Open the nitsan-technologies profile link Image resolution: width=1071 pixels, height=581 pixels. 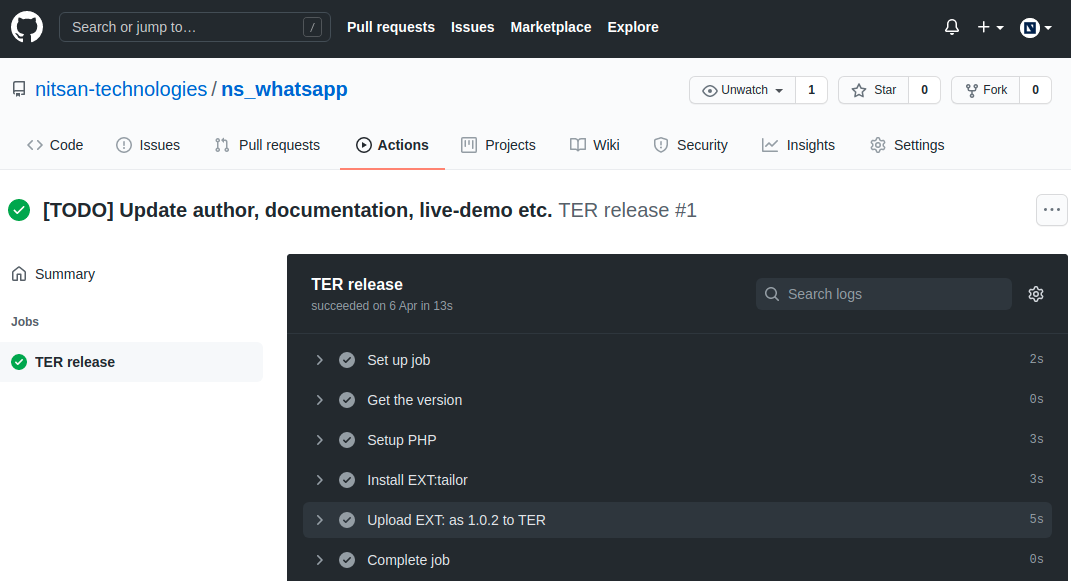tap(120, 89)
